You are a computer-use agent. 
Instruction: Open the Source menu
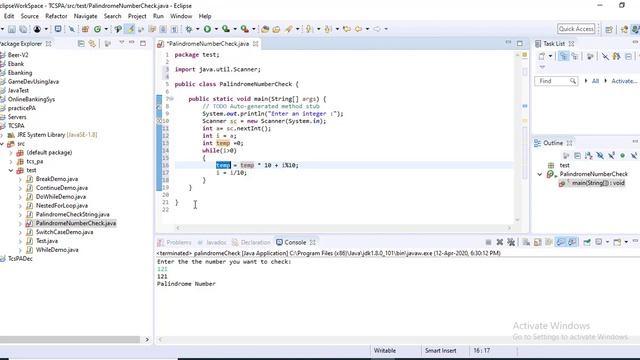tap(29, 16)
